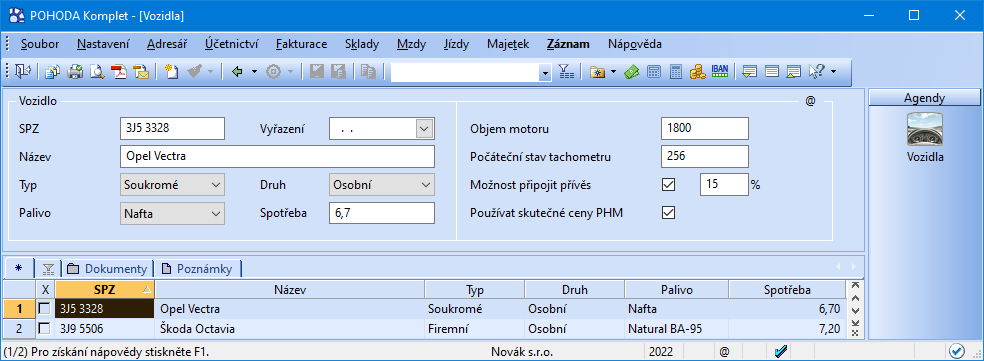This screenshot has width=984, height=361.
Task: Click the copy documents toolbar icon
Action: point(53,72)
